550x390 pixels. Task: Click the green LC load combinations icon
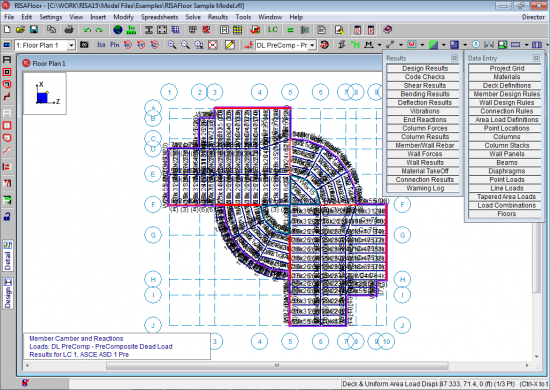273,30
